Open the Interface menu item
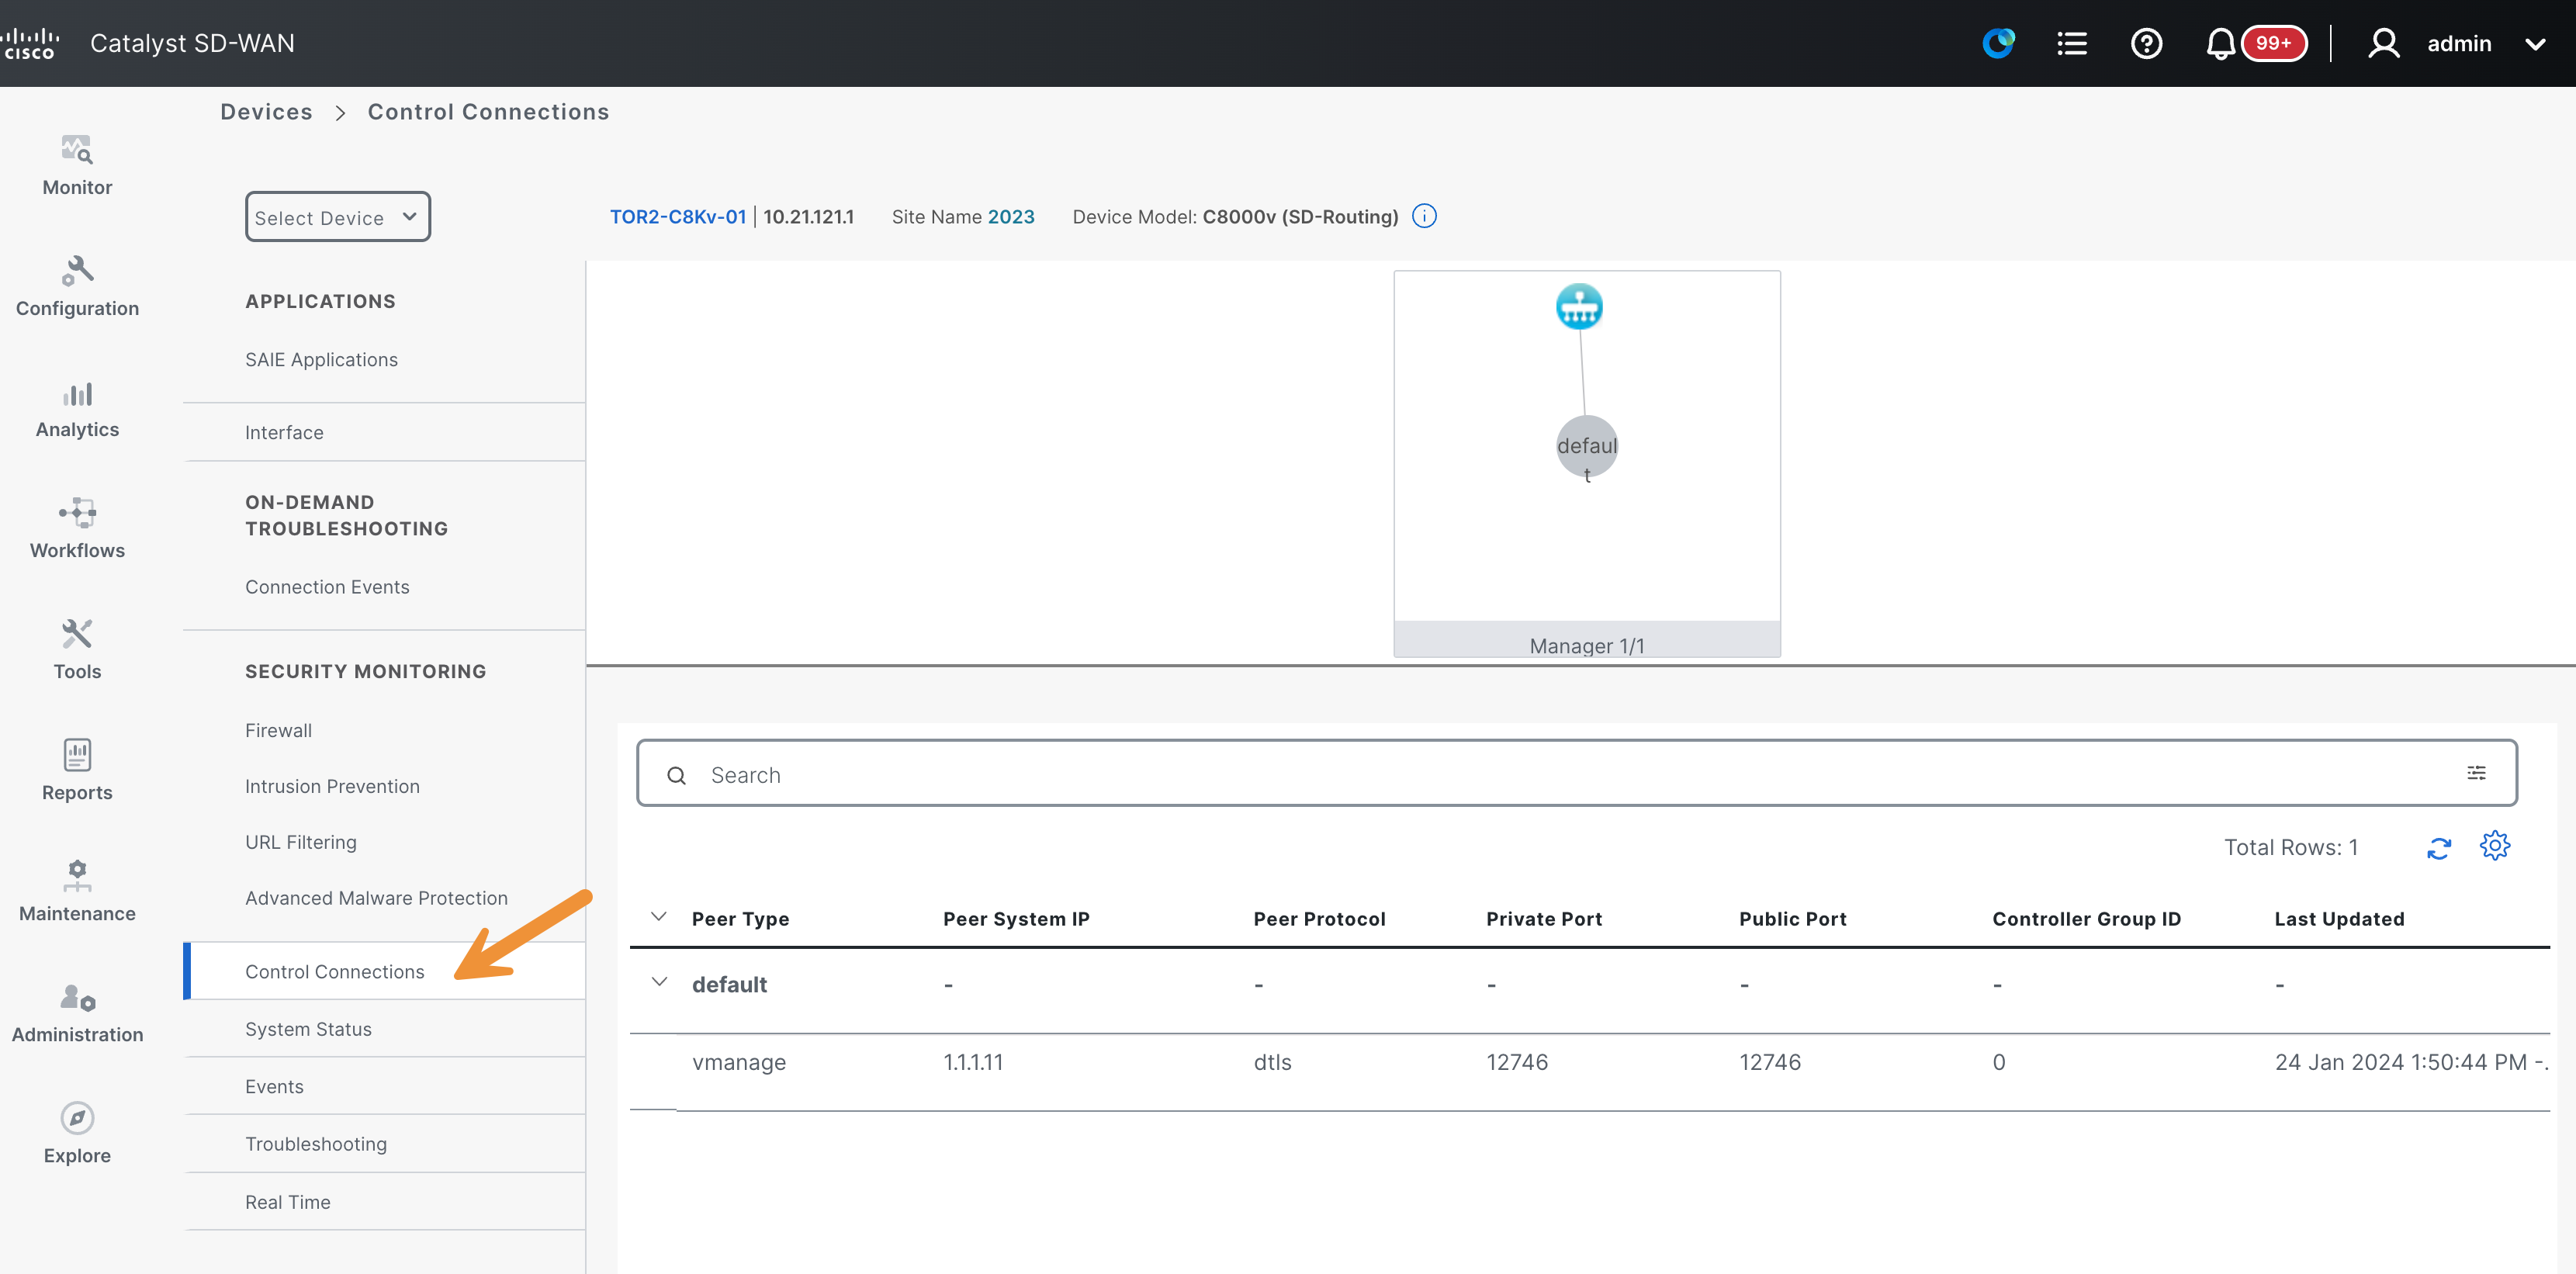Image resolution: width=2576 pixels, height=1274 pixels. (x=284, y=433)
